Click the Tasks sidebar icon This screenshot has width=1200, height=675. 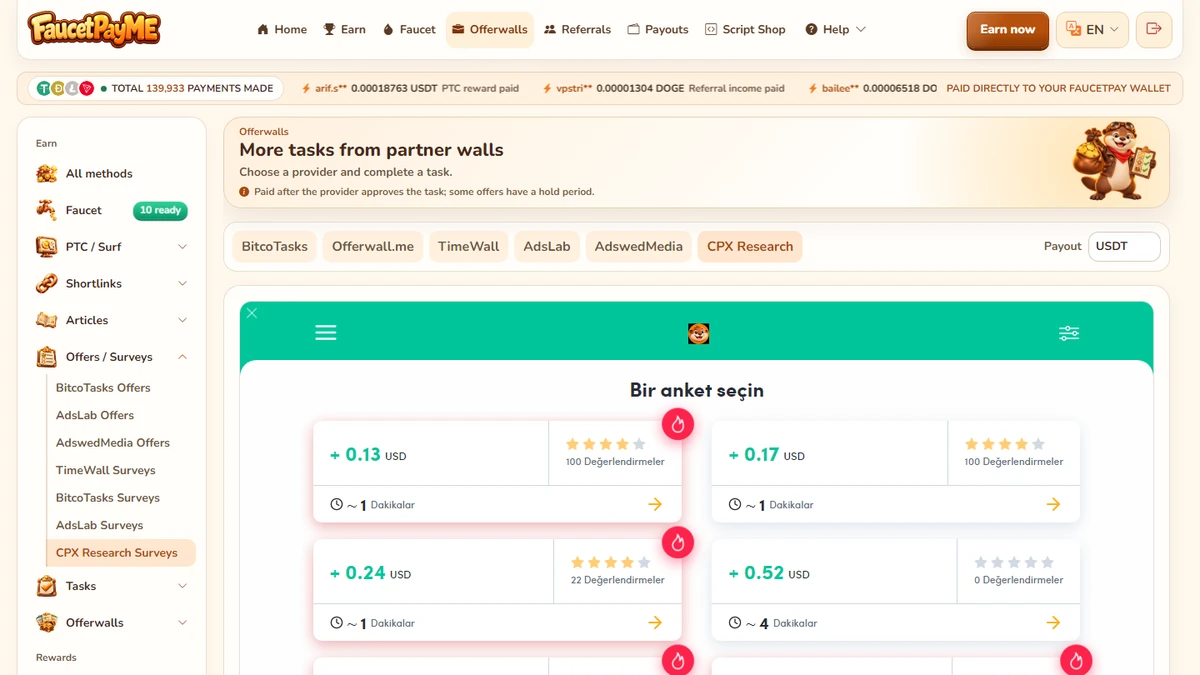point(46,586)
